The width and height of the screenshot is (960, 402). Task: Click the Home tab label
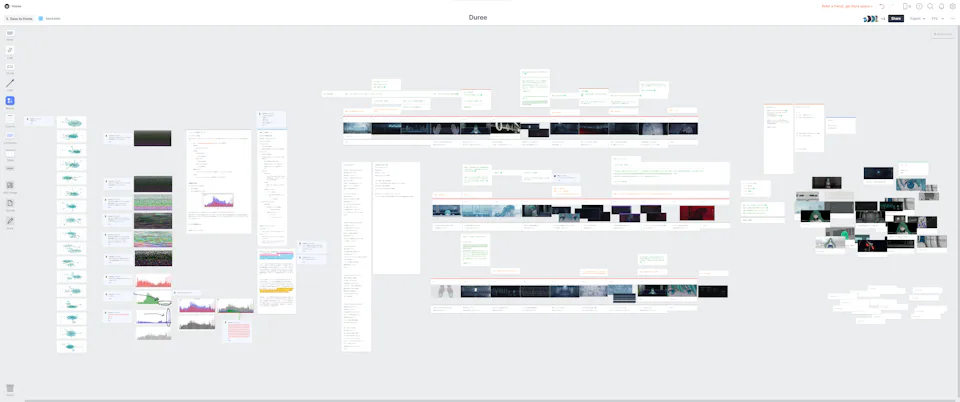(16, 6)
